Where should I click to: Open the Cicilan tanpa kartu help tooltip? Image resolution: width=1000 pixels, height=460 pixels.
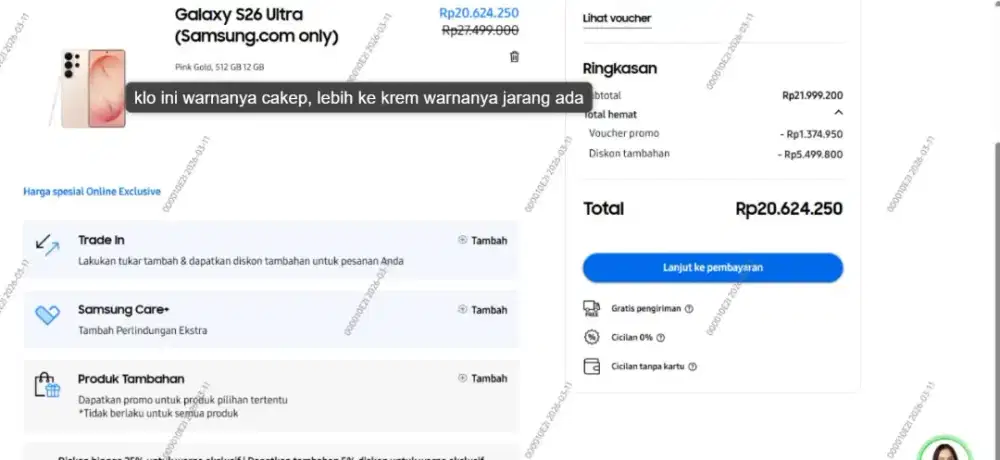click(693, 367)
